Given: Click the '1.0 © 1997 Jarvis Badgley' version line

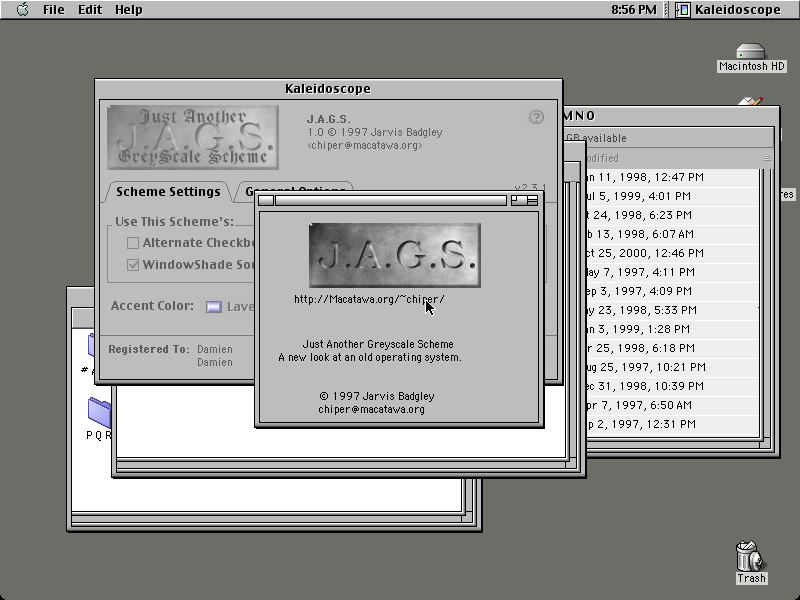Looking at the screenshot, I should point(375,133).
